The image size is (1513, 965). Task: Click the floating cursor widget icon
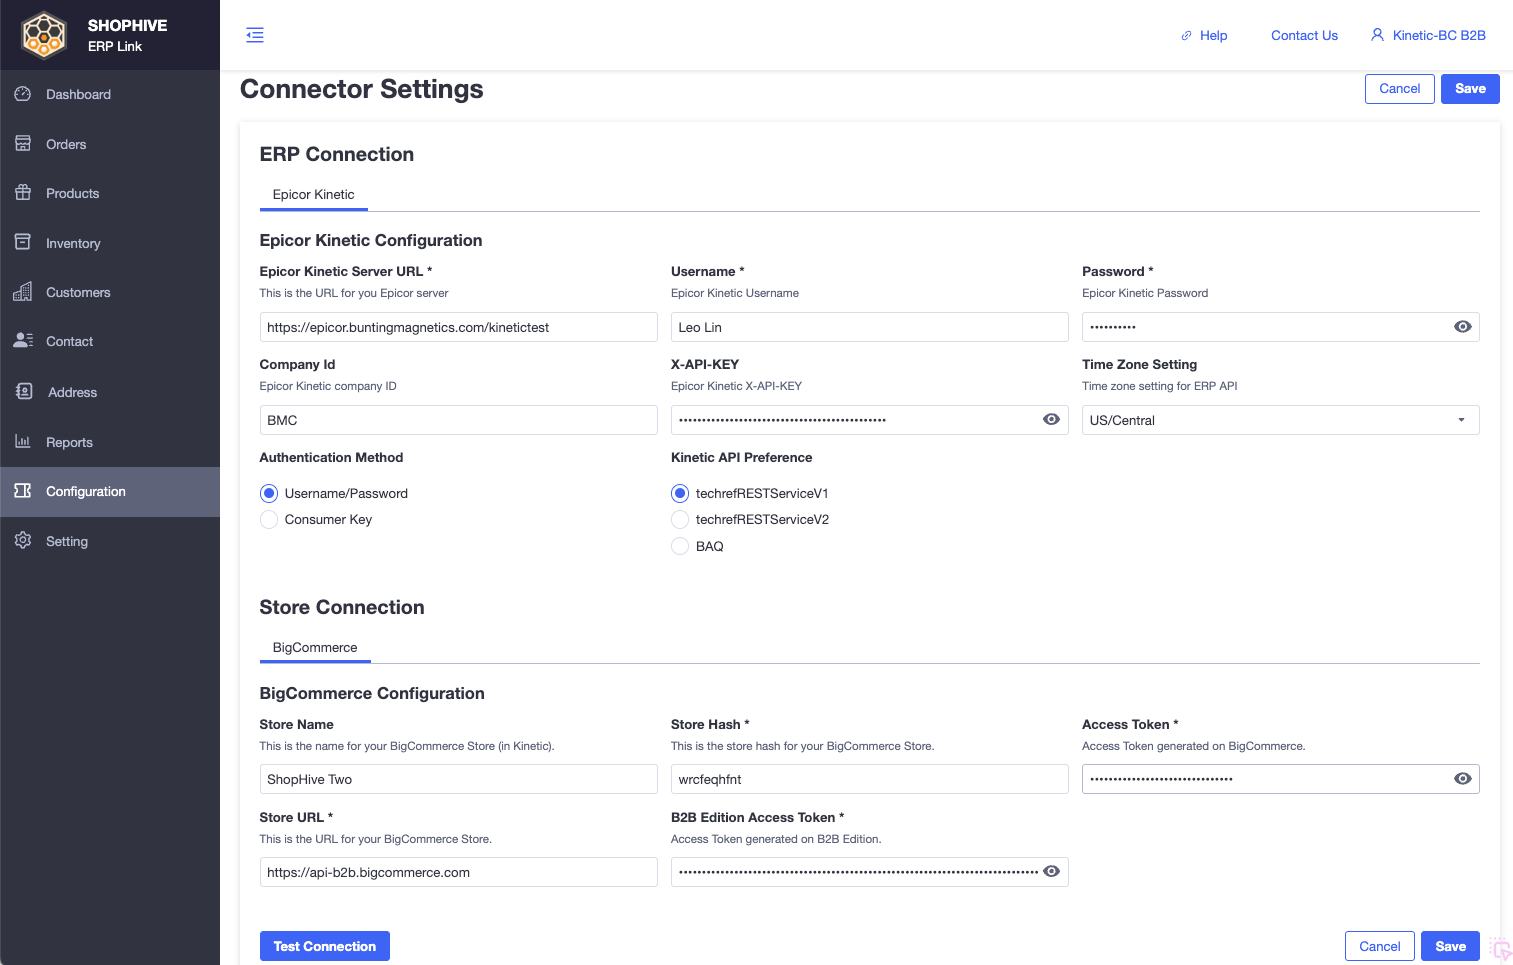(x=1500, y=949)
